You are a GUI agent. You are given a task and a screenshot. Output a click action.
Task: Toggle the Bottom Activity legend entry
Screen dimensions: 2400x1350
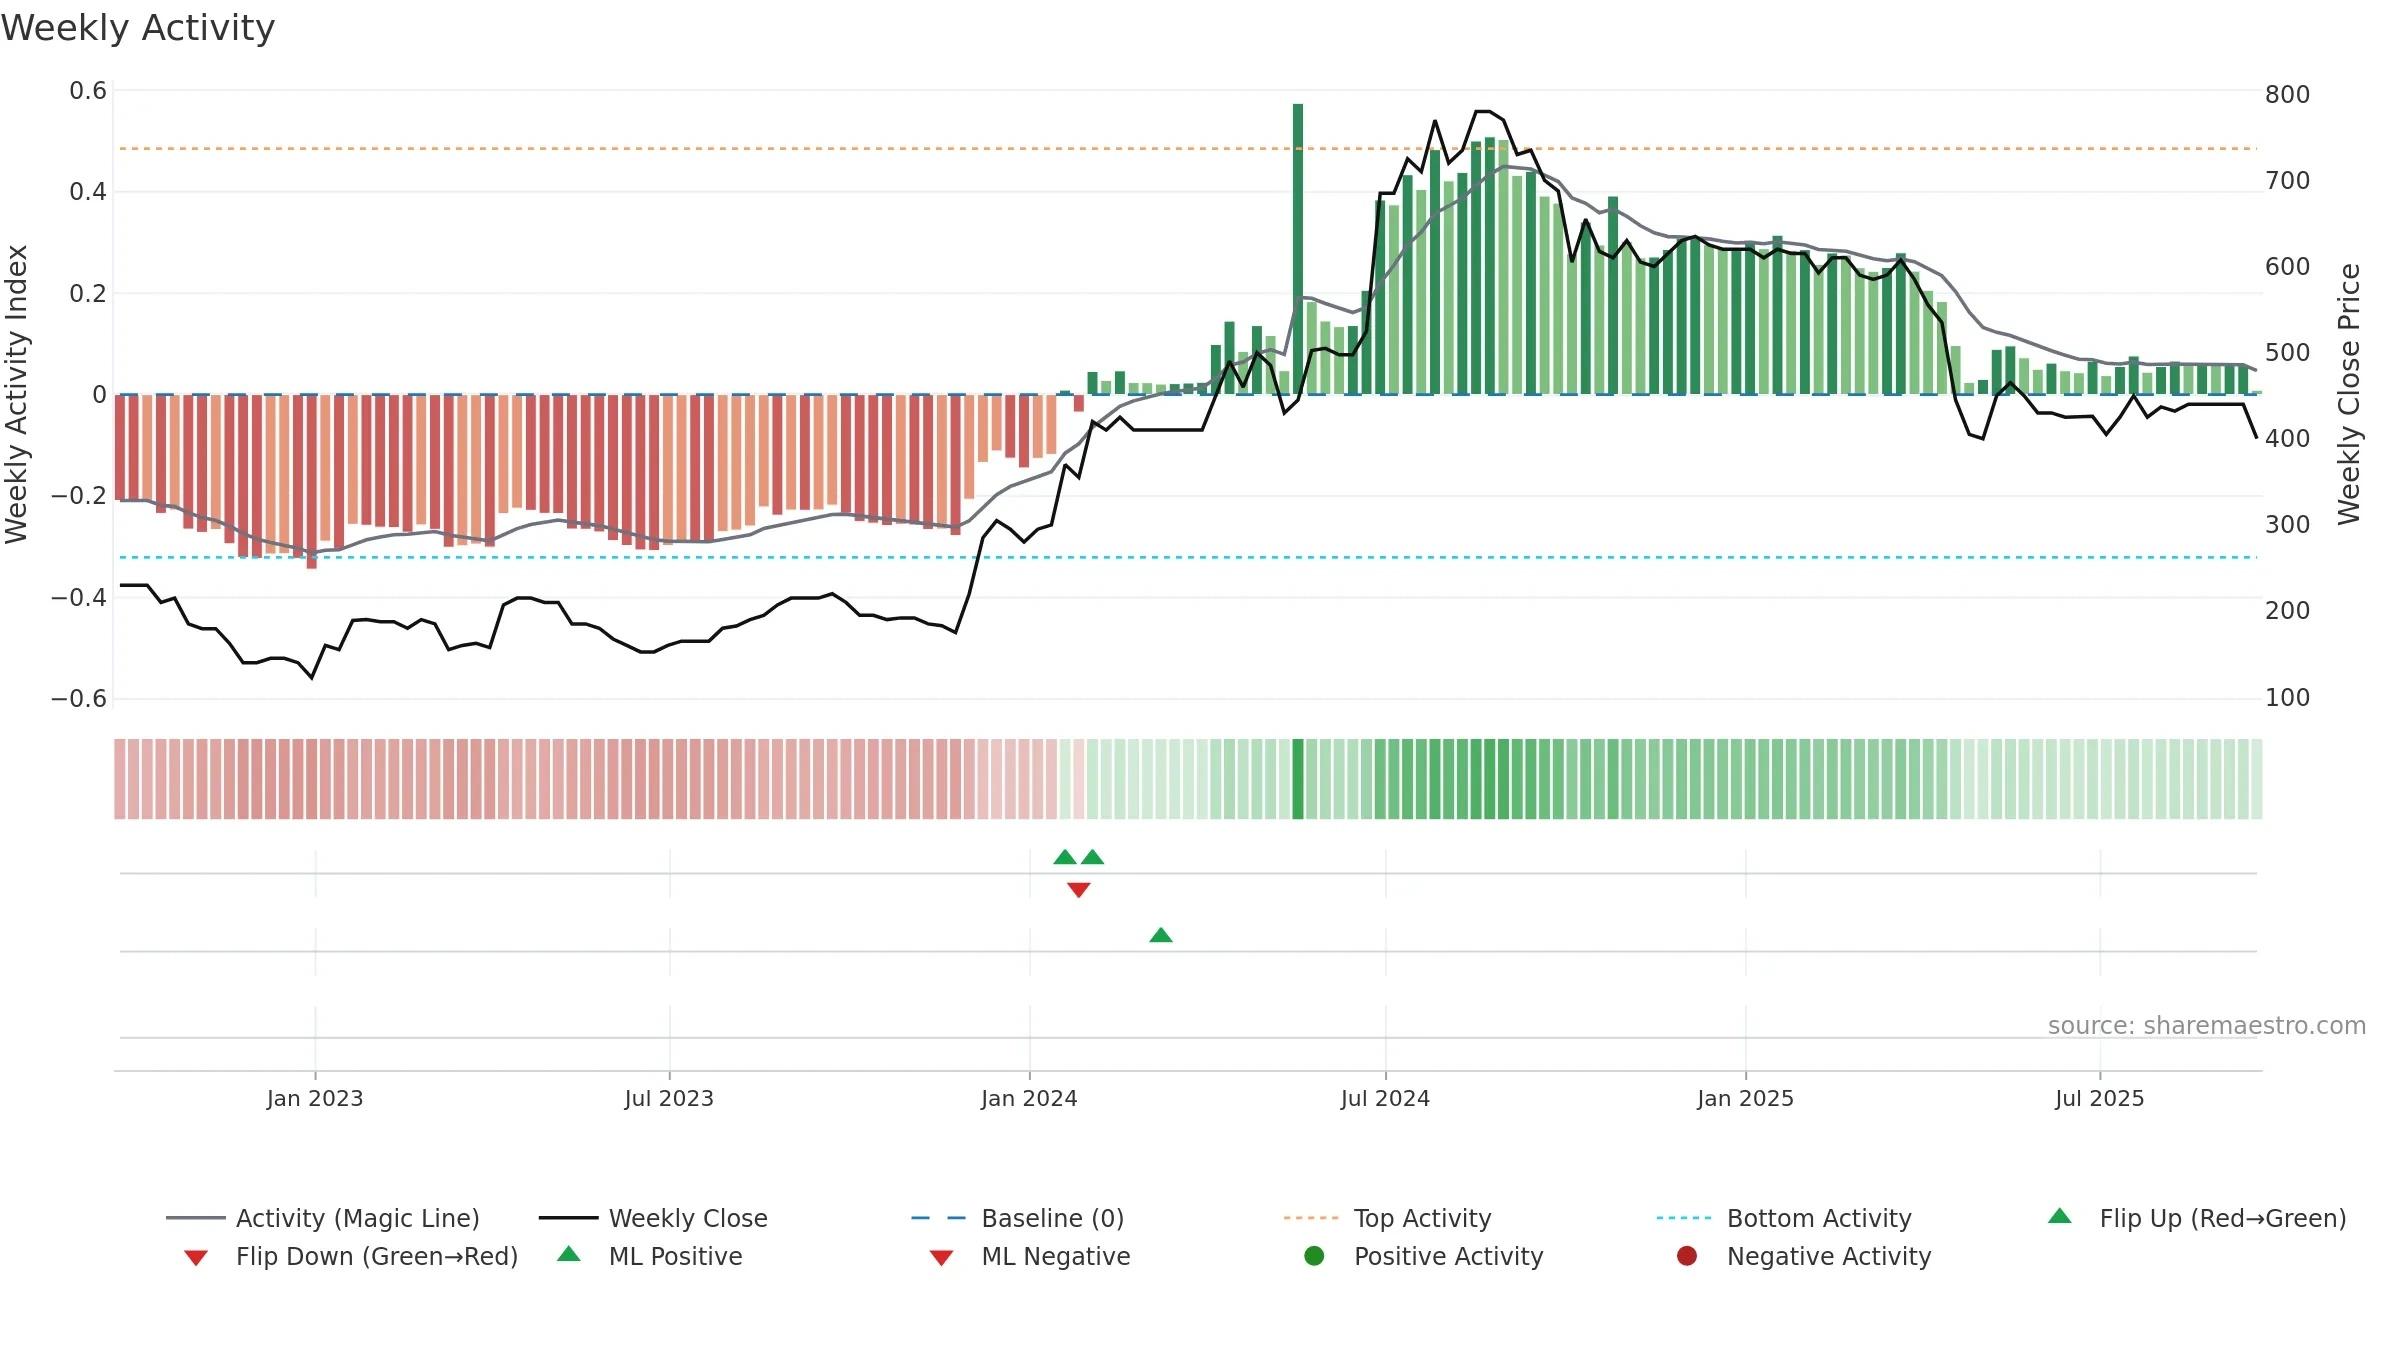coord(1784,1218)
